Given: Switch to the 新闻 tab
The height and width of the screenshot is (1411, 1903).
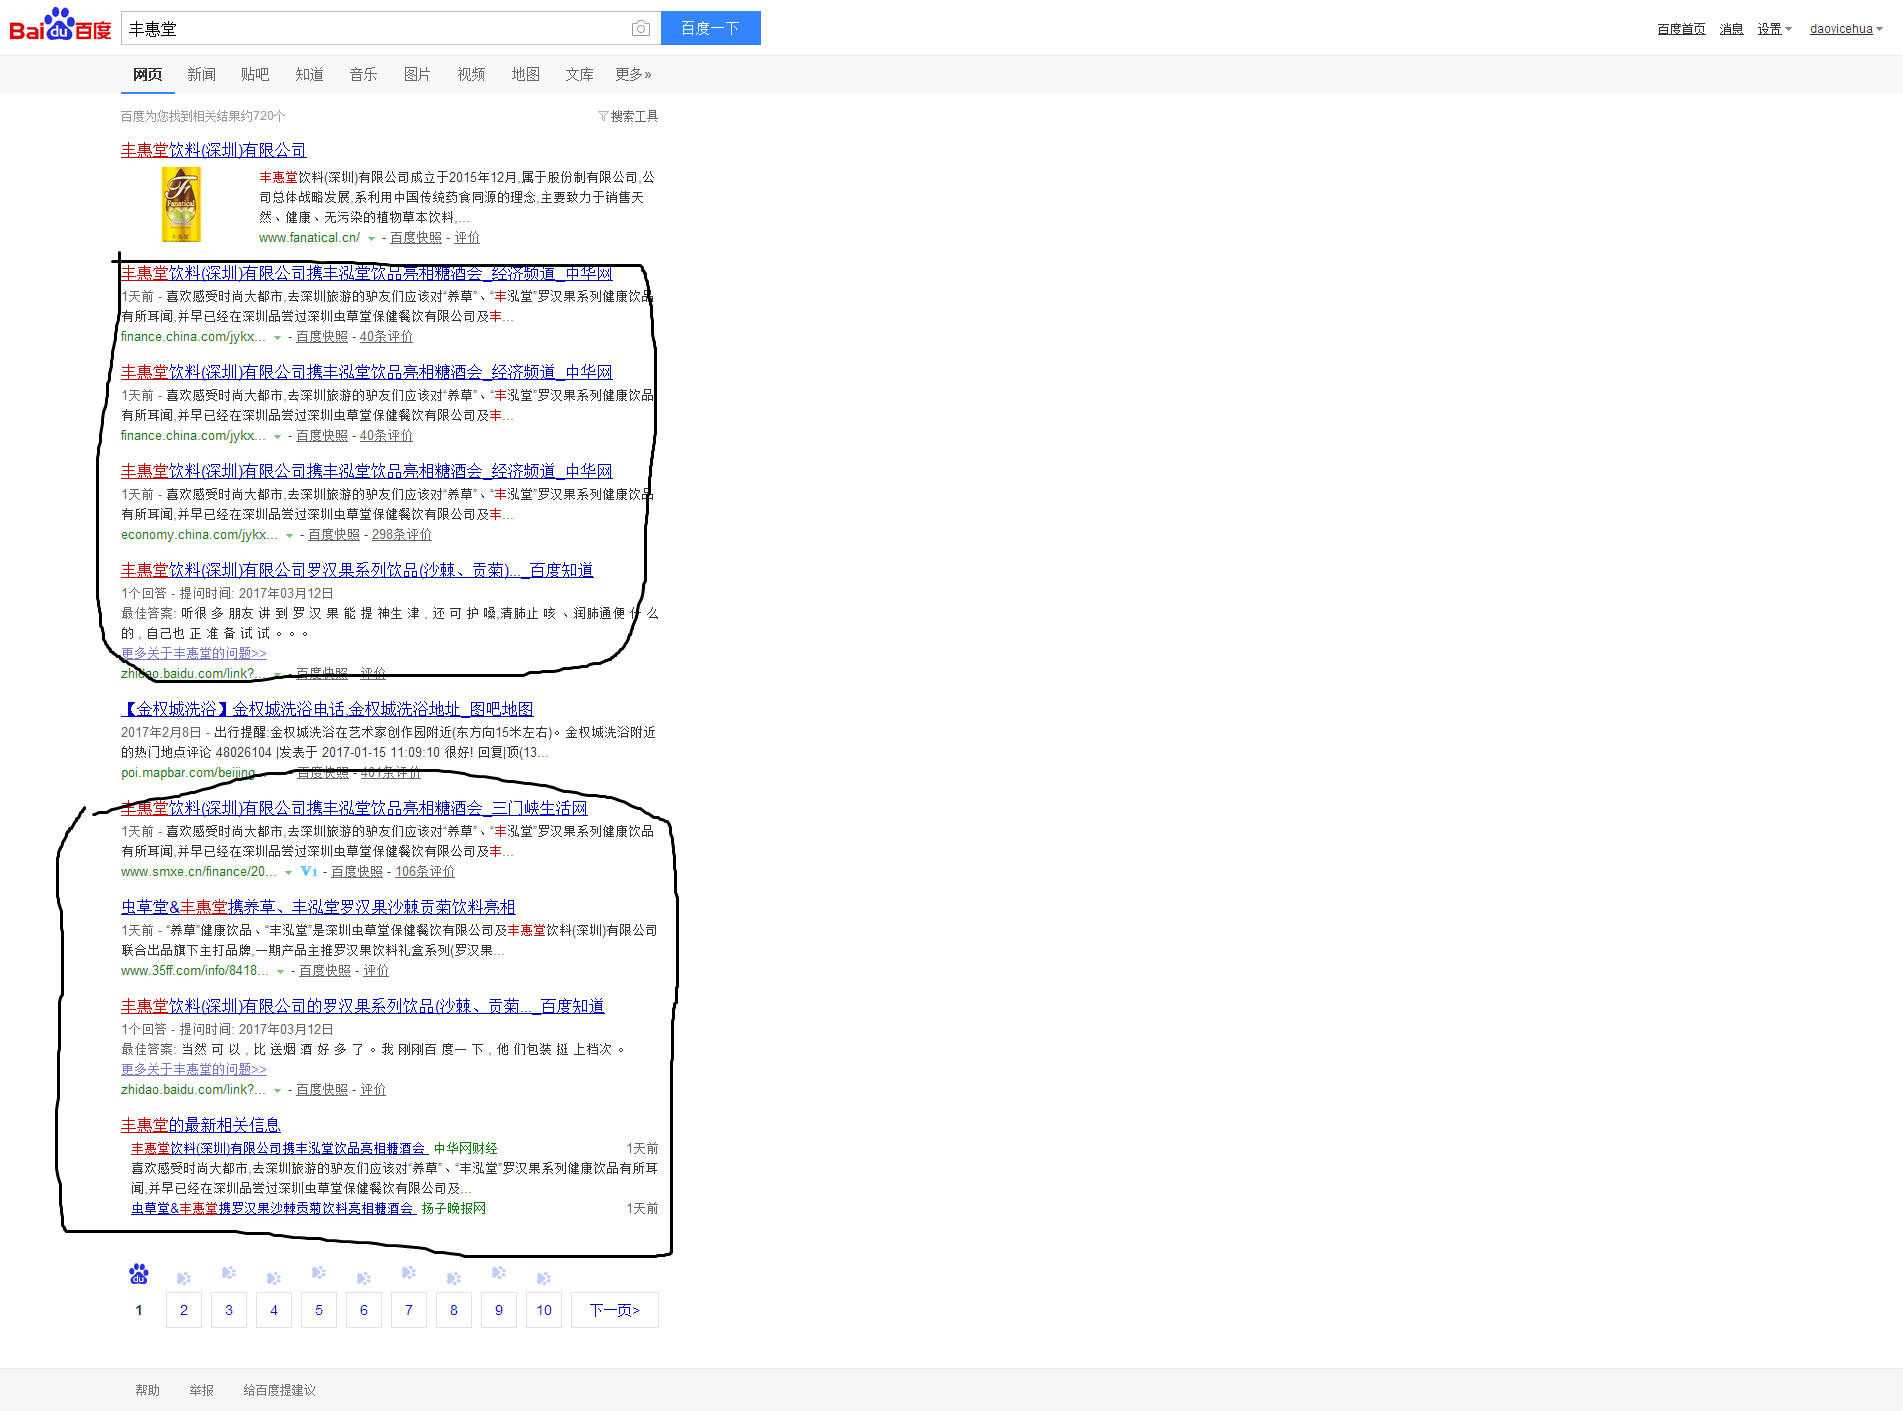Looking at the screenshot, I should tap(201, 74).
